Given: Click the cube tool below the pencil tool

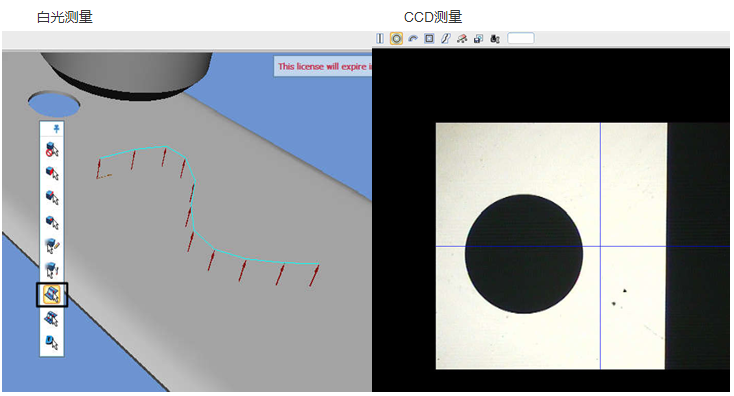Looking at the screenshot, I should coord(52,270).
